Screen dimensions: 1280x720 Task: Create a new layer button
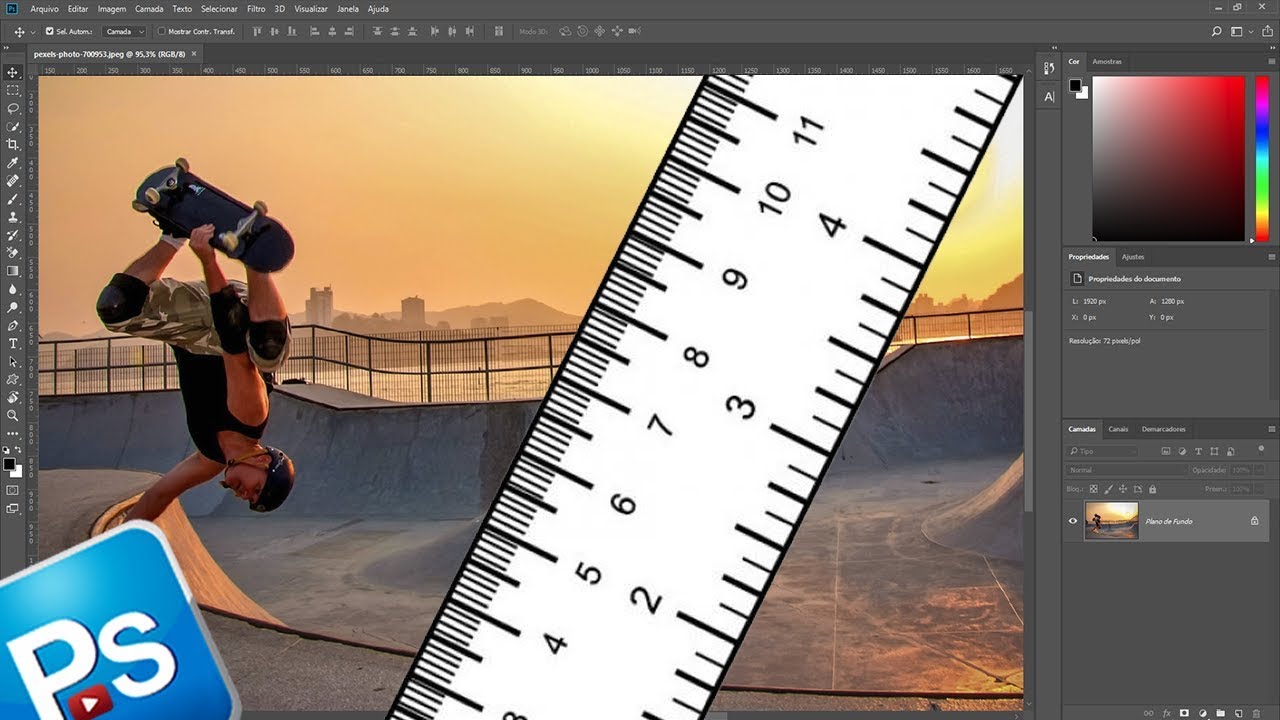[1238, 713]
